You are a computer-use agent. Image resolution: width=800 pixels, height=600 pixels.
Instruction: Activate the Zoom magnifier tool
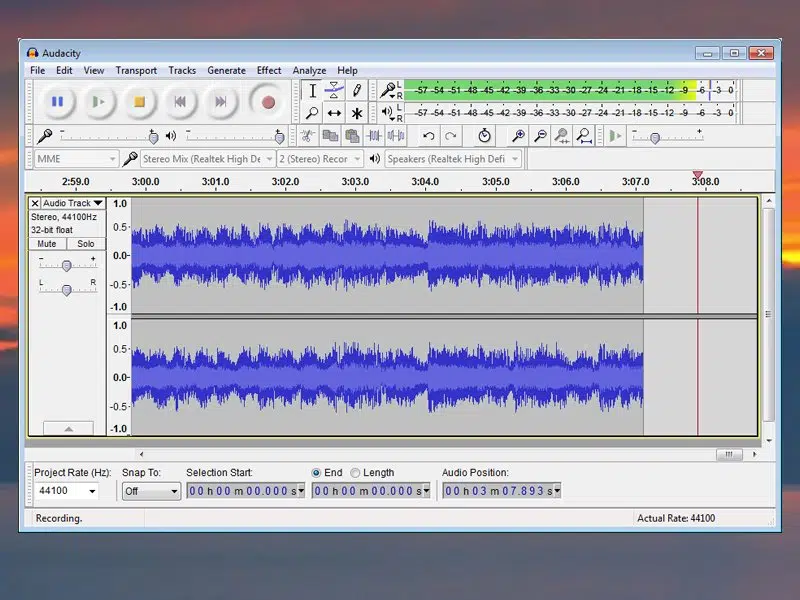(x=312, y=113)
